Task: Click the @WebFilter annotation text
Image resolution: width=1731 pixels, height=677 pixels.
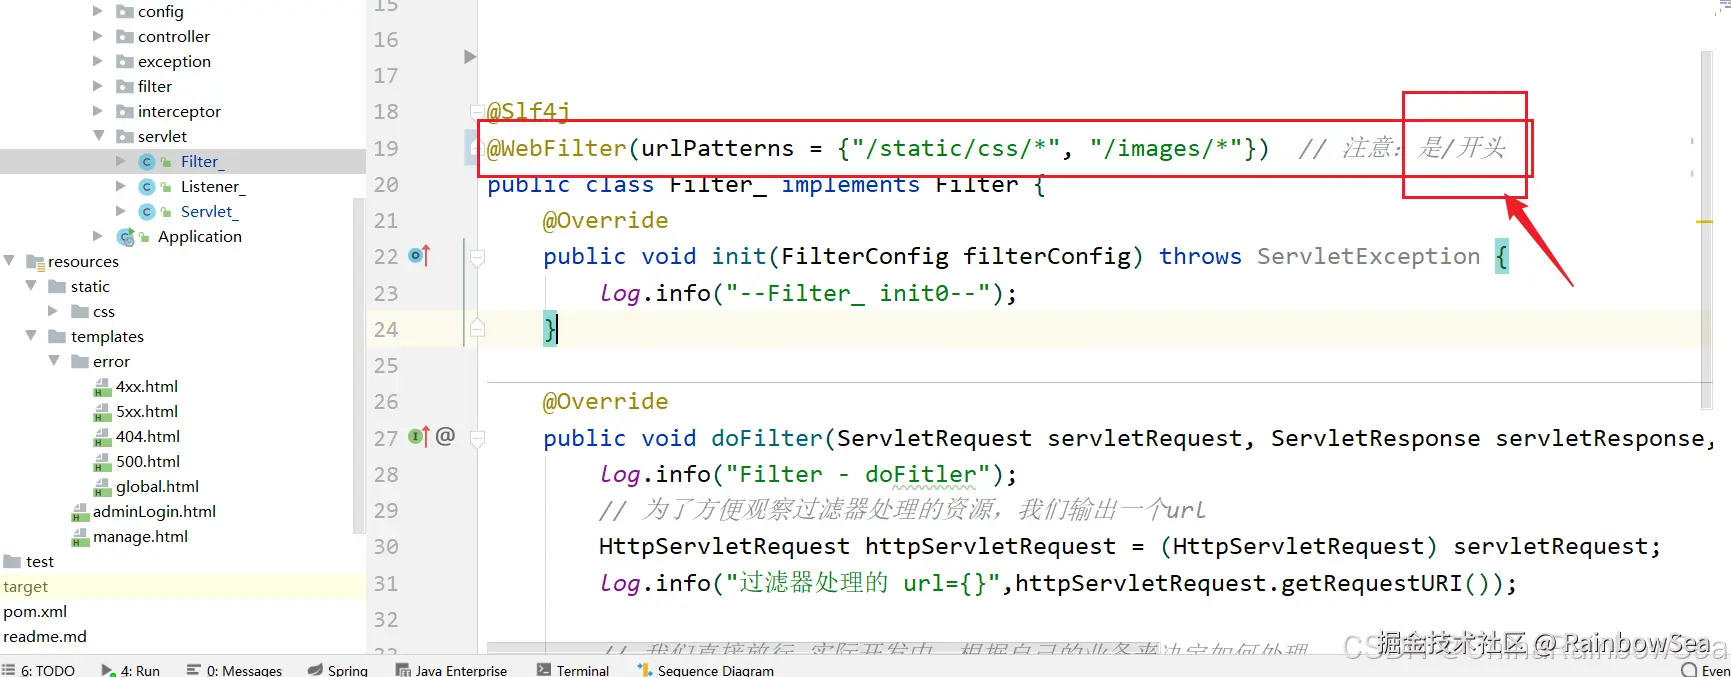Action: (557, 148)
